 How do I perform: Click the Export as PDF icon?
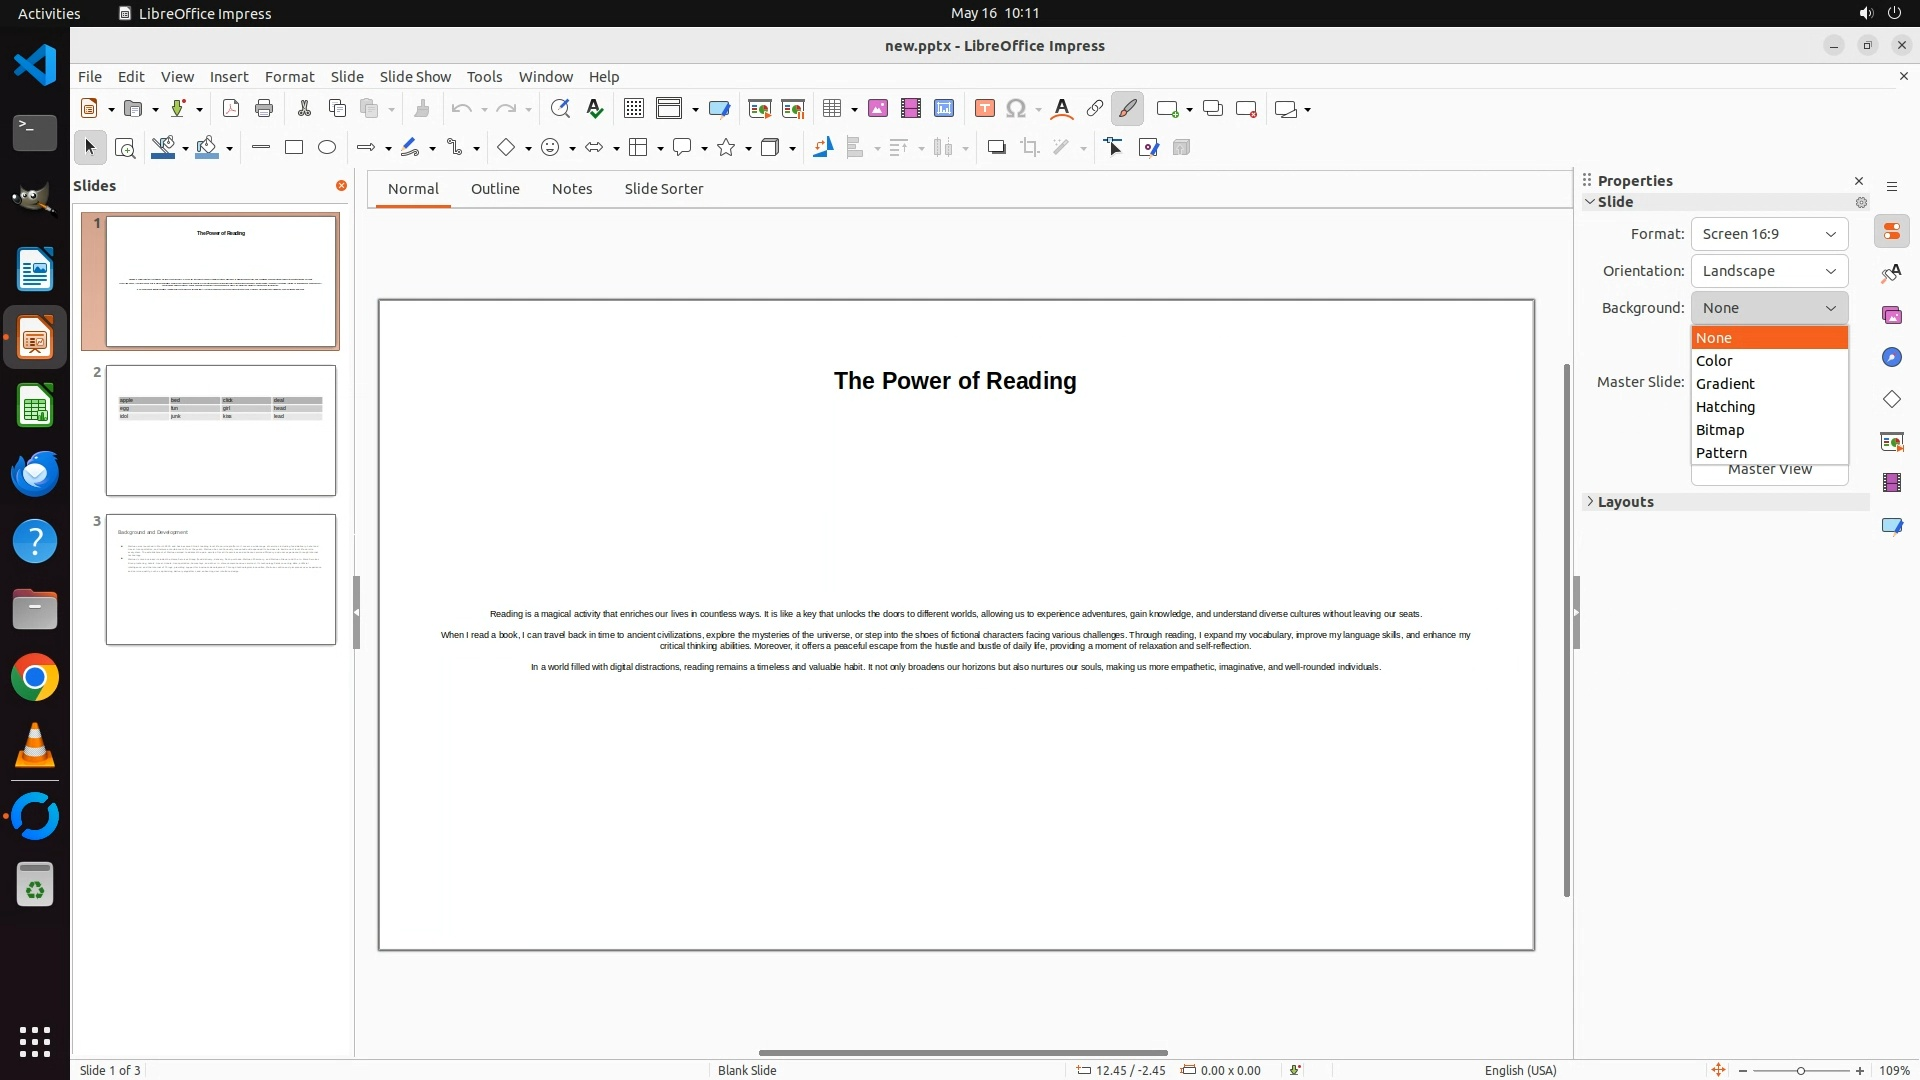[x=231, y=109]
